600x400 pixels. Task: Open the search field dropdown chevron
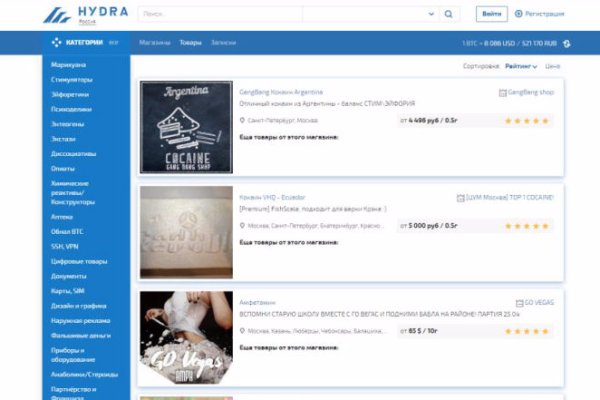(431, 14)
